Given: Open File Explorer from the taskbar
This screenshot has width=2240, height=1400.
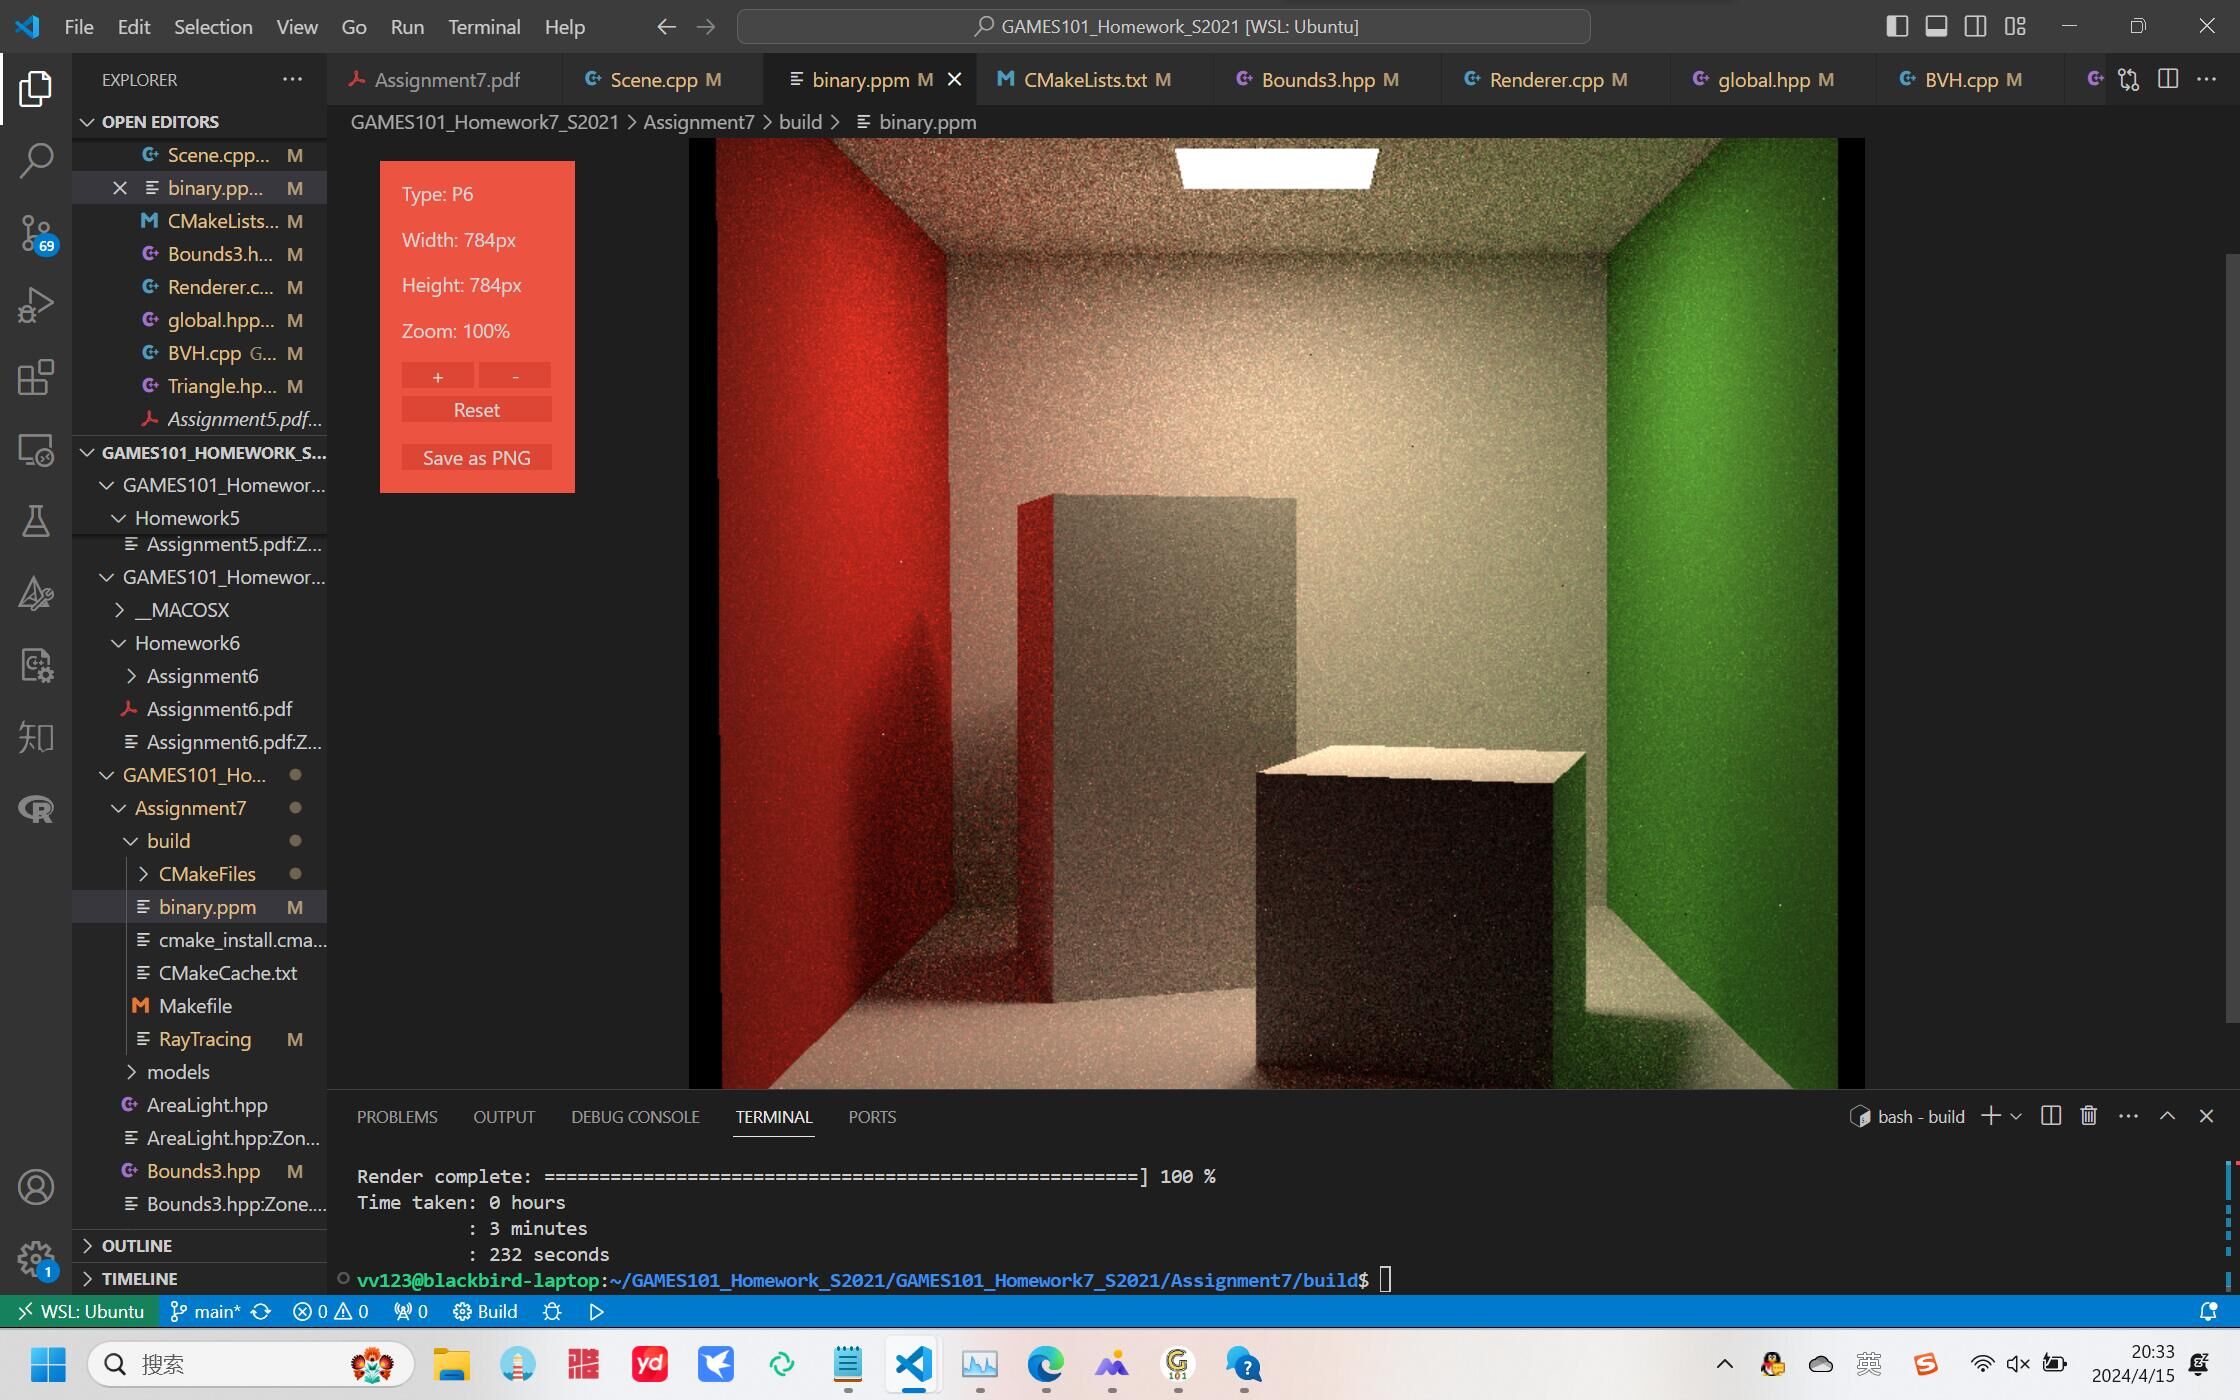Looking at the screenshot, I should [x=451, y=1364].
